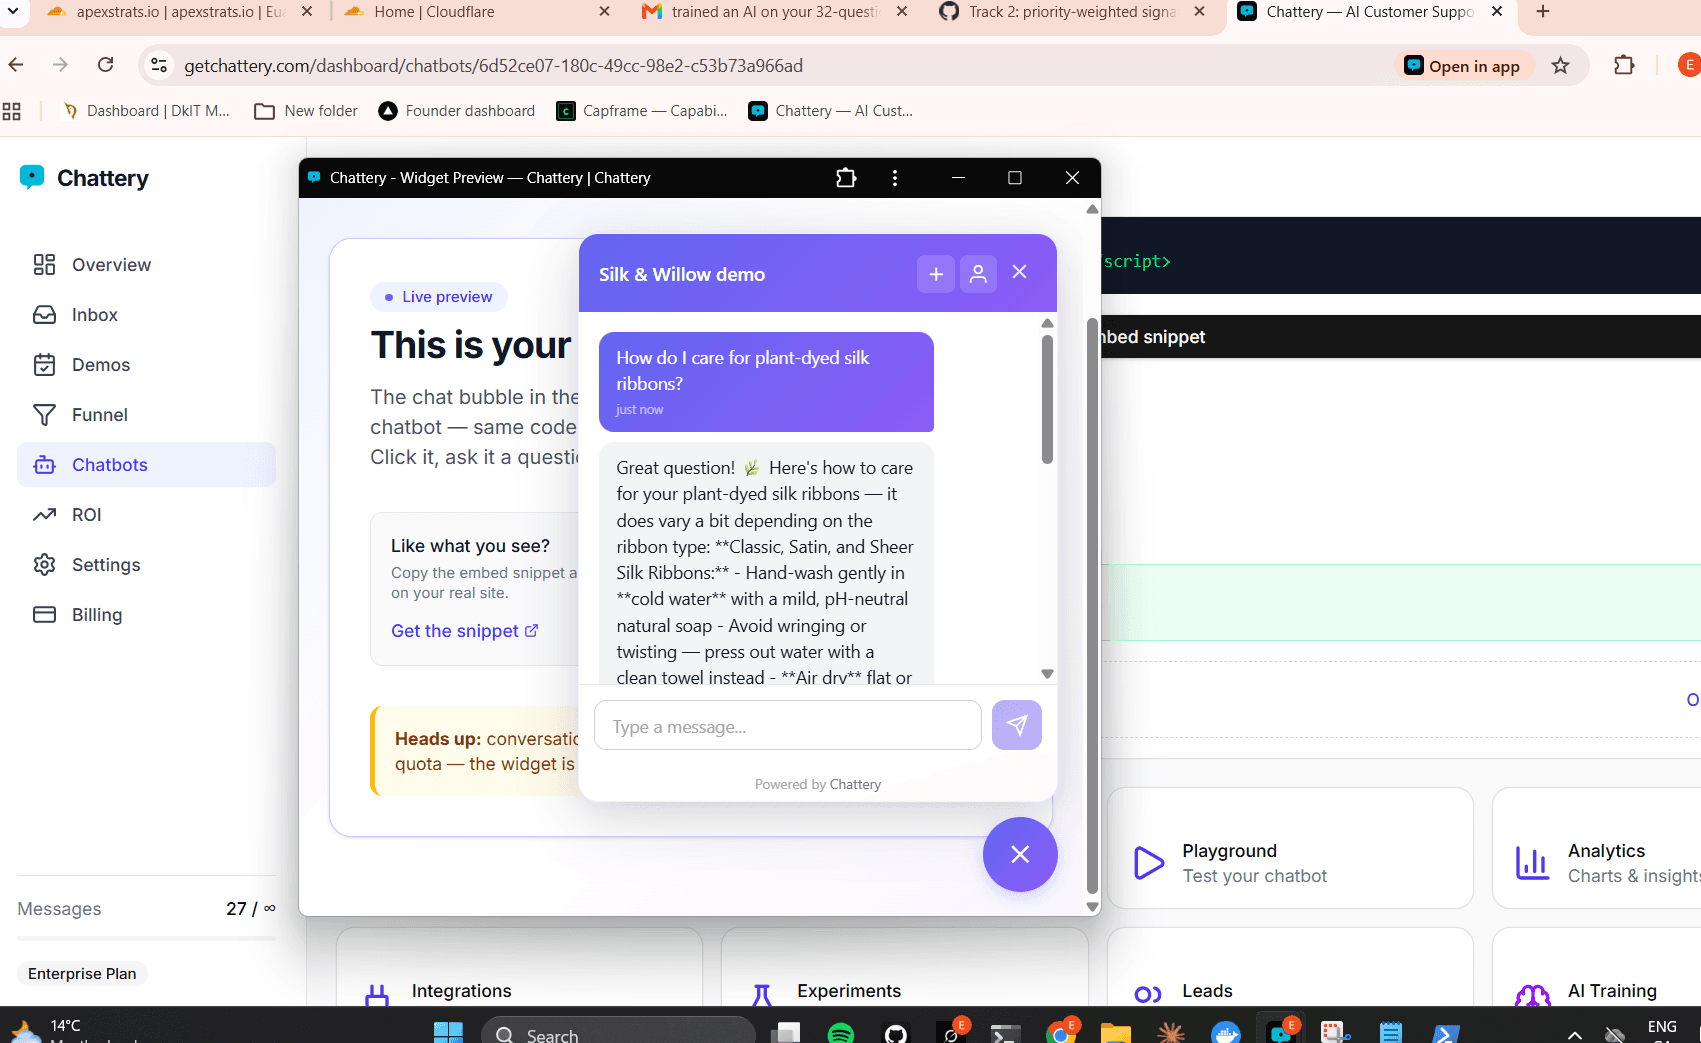Click the Enterprise Plan badge

[x=82, y=974]
